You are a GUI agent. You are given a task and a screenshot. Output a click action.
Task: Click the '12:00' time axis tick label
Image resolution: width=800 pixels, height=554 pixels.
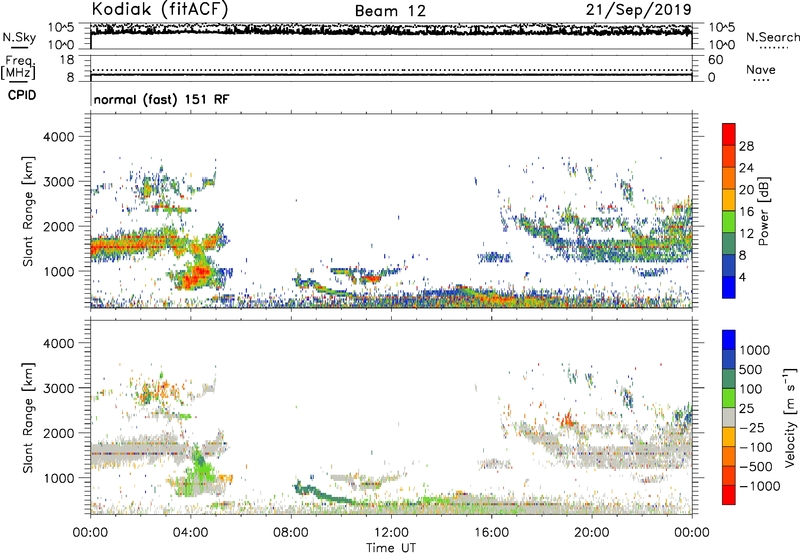[391, 533]
